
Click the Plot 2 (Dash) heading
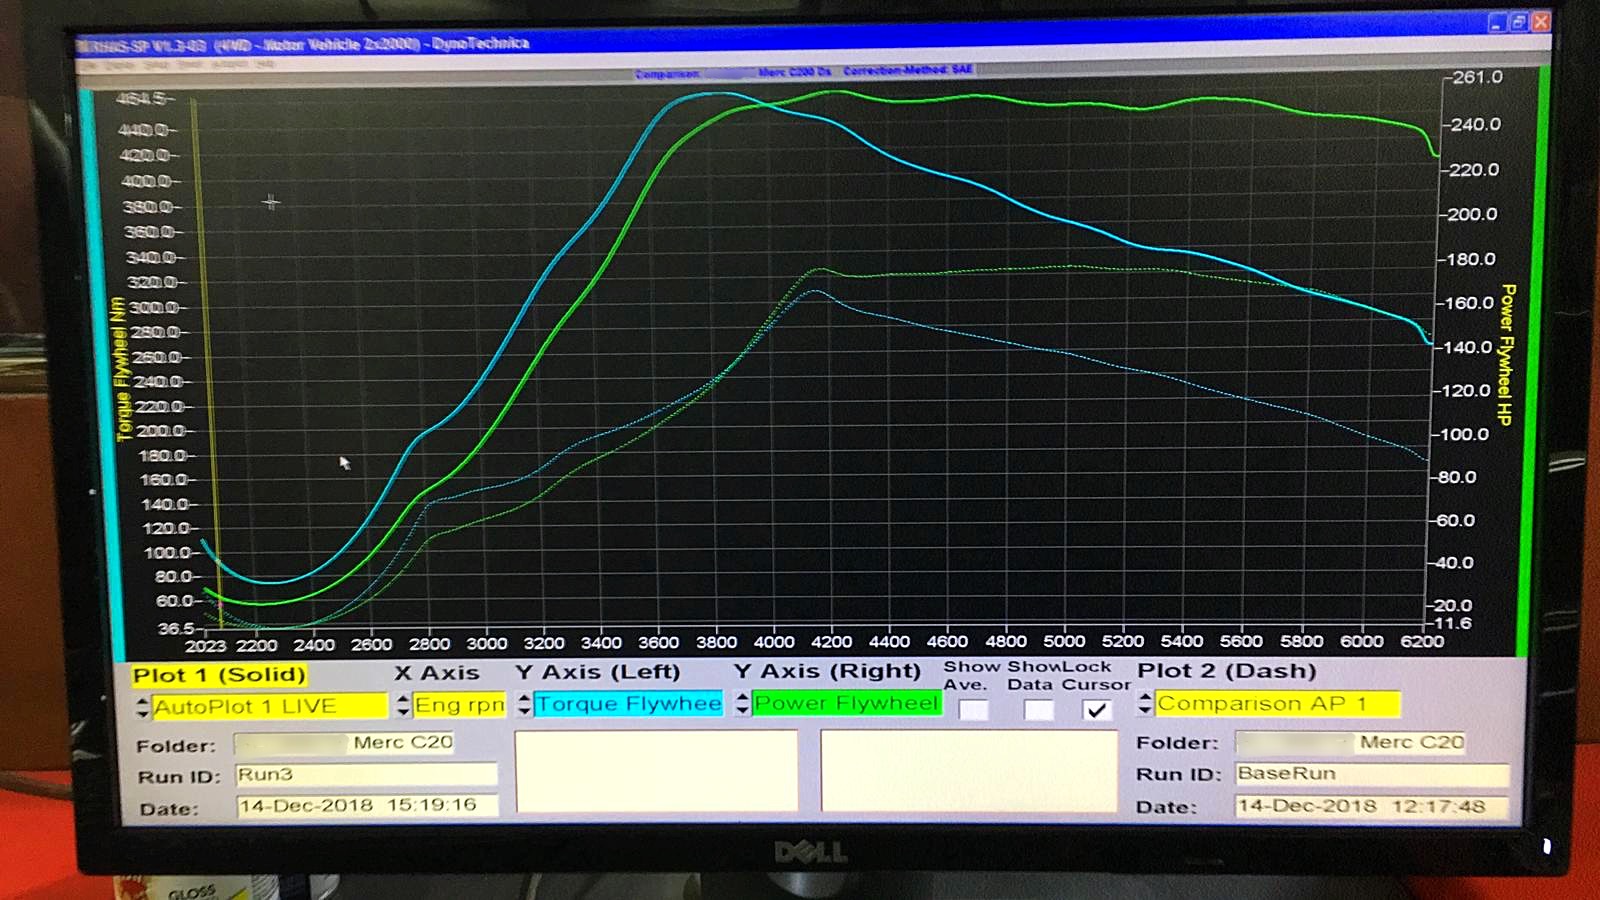tap(1227, 671)
